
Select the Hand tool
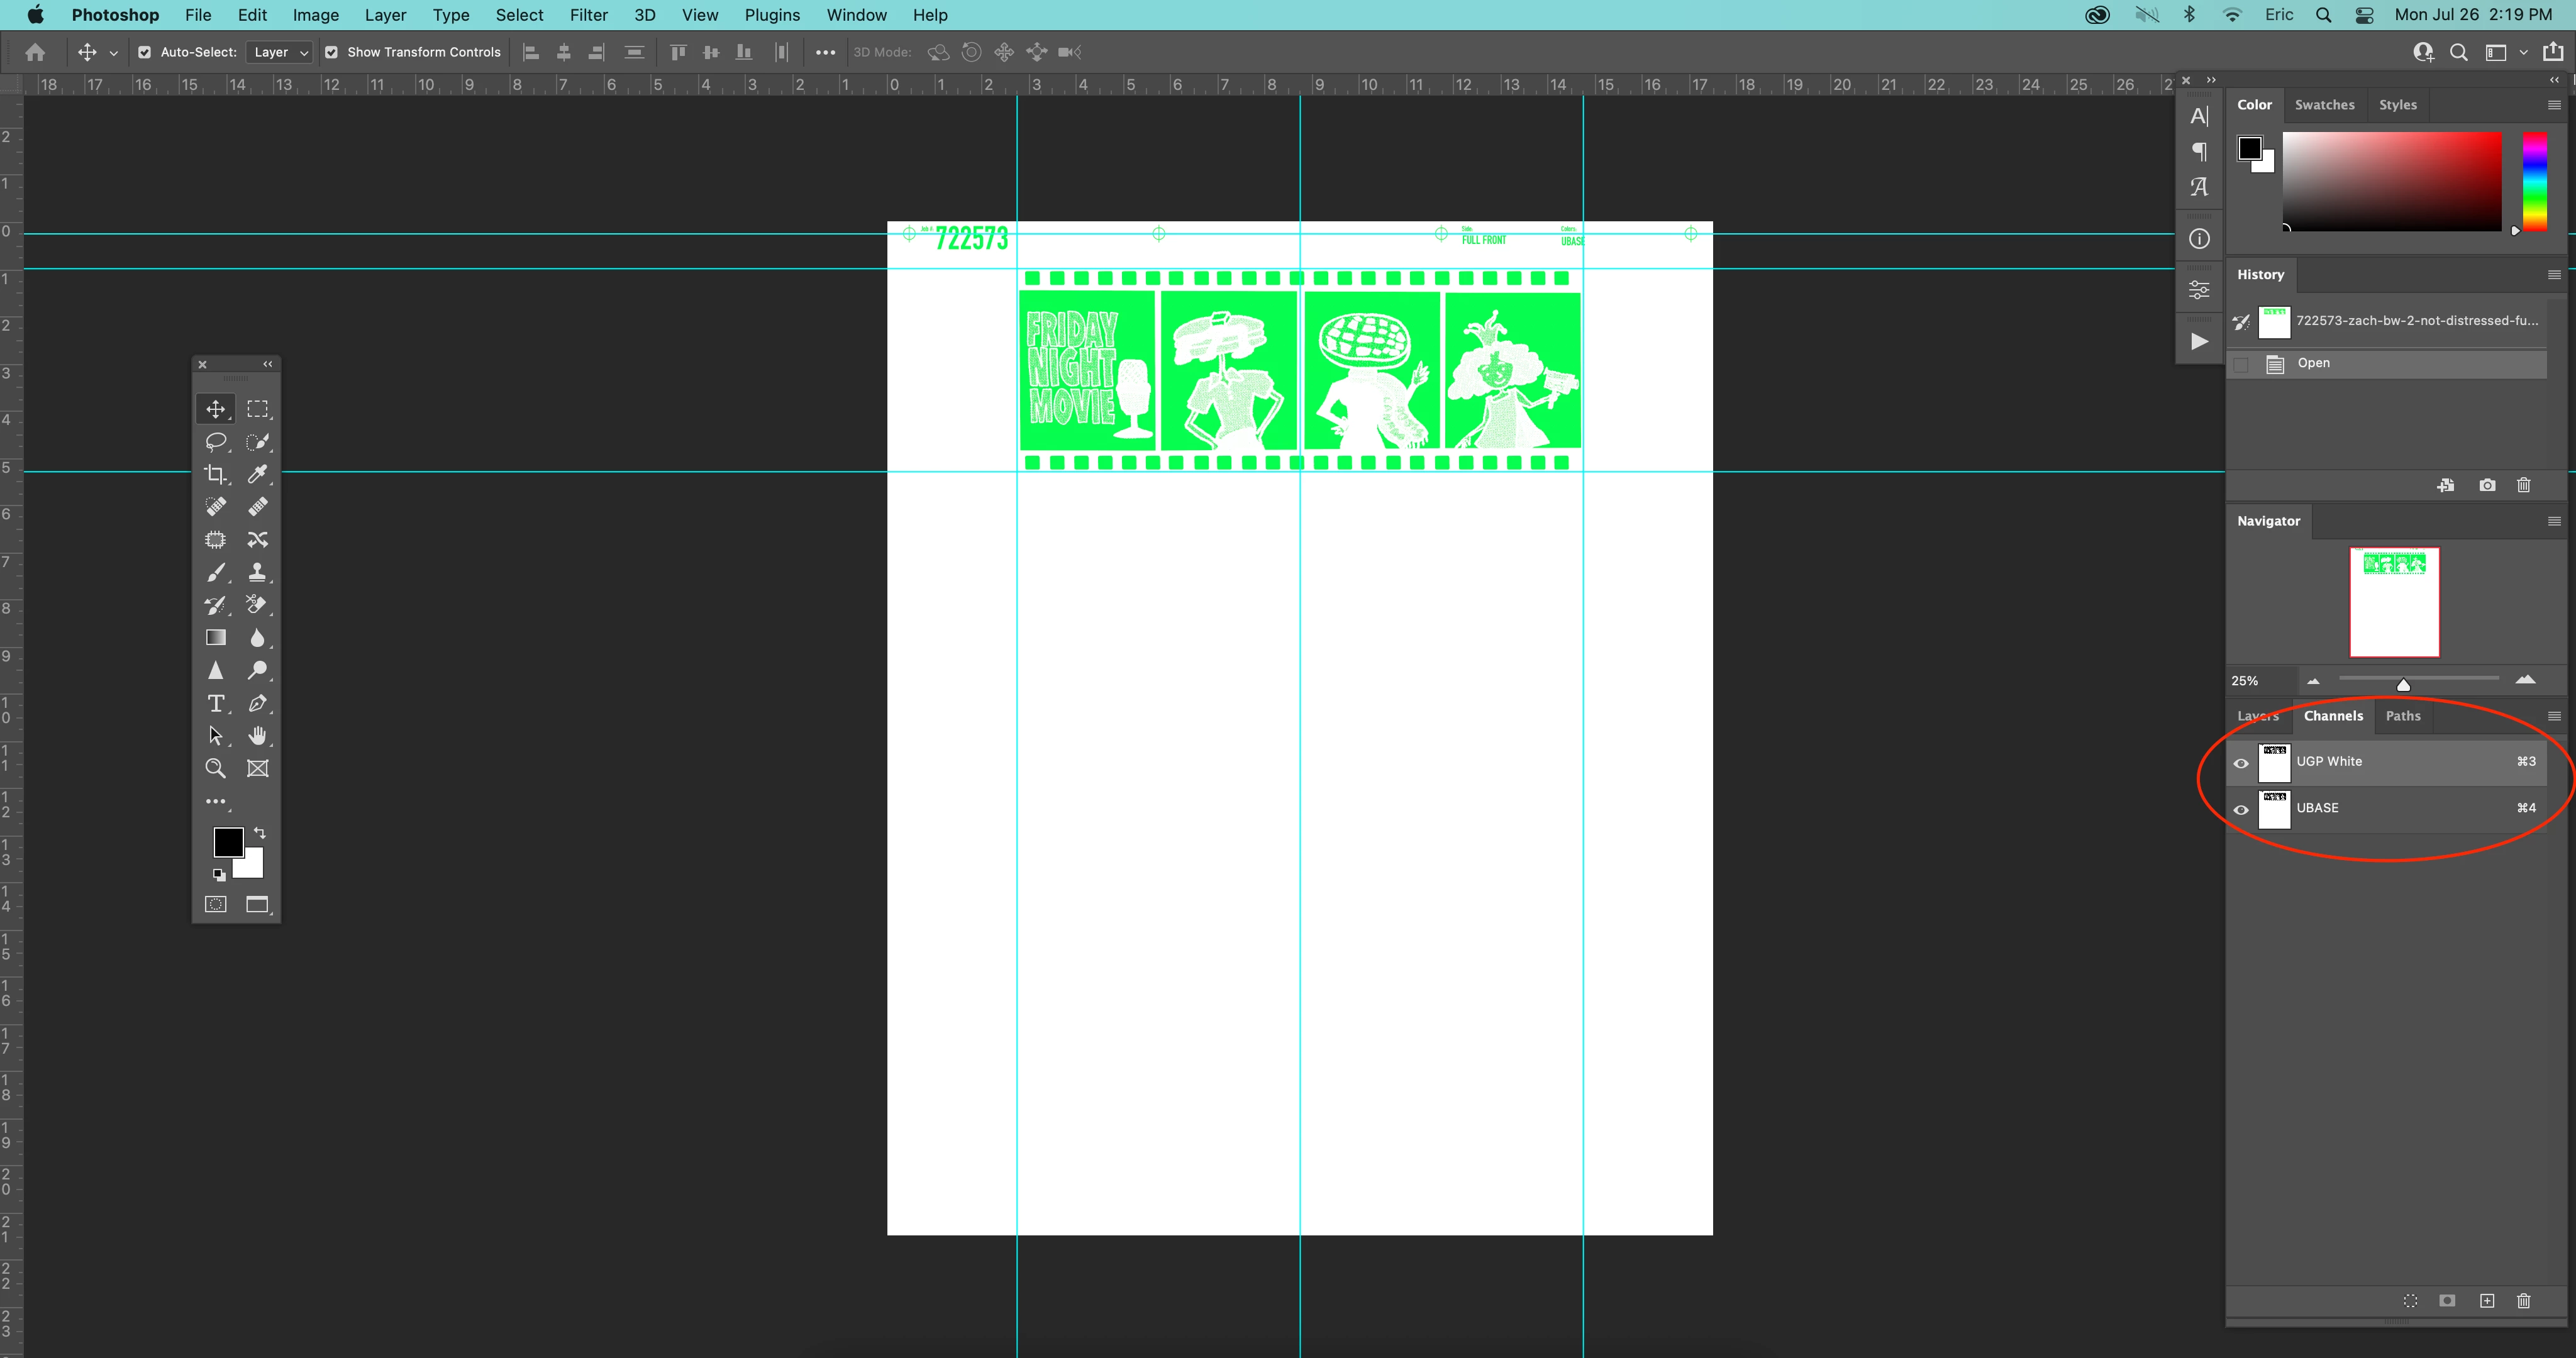pyautogui.click(x=258, y=736)
